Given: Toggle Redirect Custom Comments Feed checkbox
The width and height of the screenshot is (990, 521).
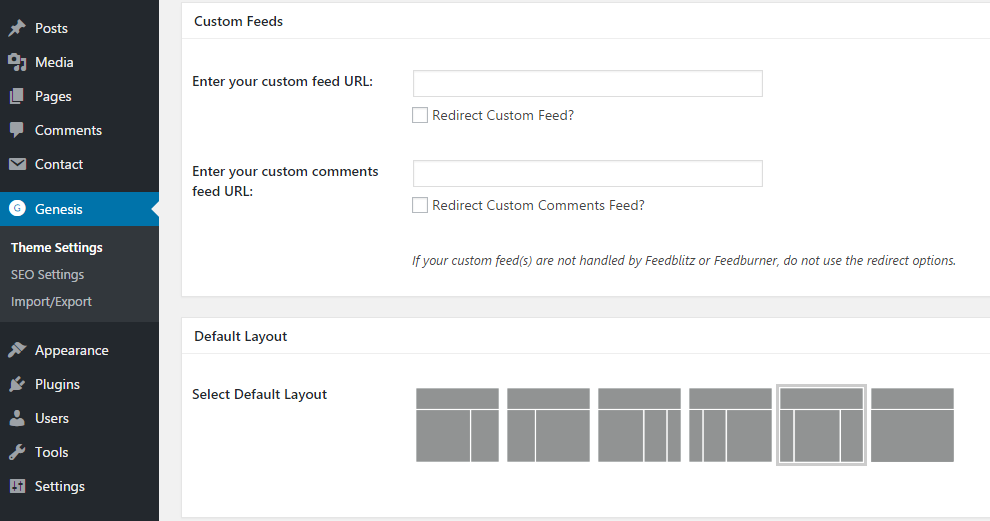Looking at the screenshot, I should [x=420, y=205].
